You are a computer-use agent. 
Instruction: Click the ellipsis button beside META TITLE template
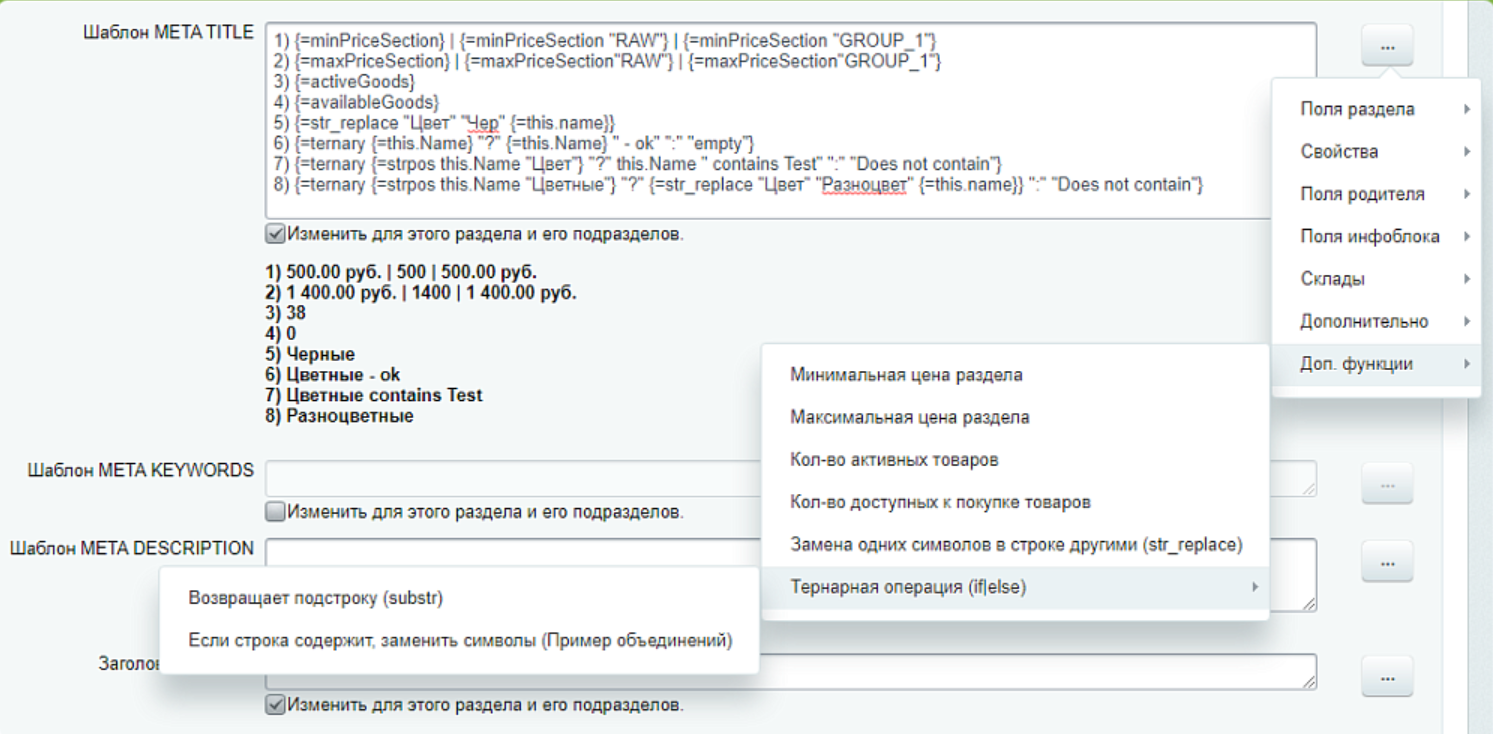1387,46
